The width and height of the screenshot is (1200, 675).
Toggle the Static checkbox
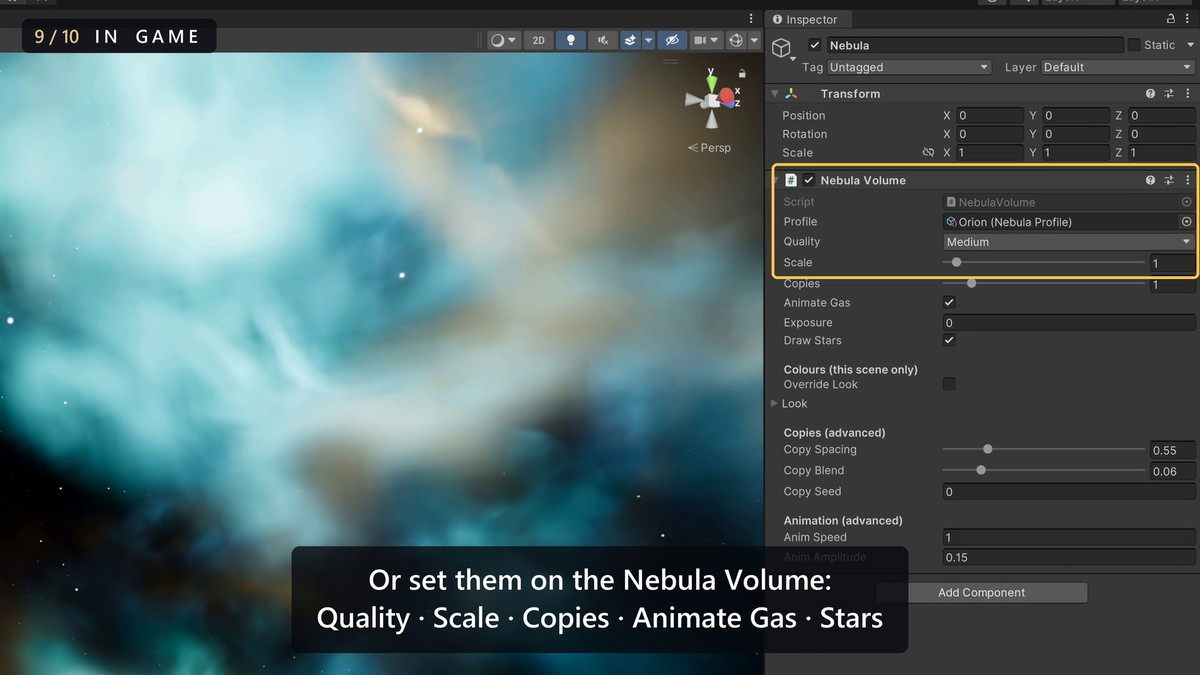[1134, 45]
